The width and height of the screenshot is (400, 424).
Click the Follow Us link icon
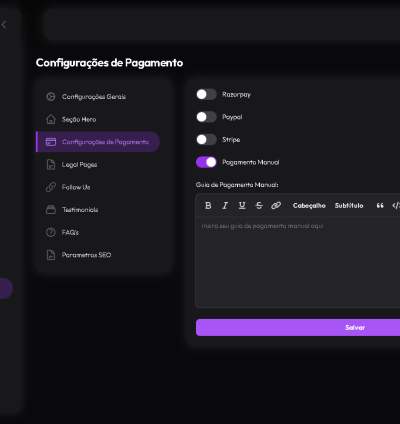pos(51,187)
